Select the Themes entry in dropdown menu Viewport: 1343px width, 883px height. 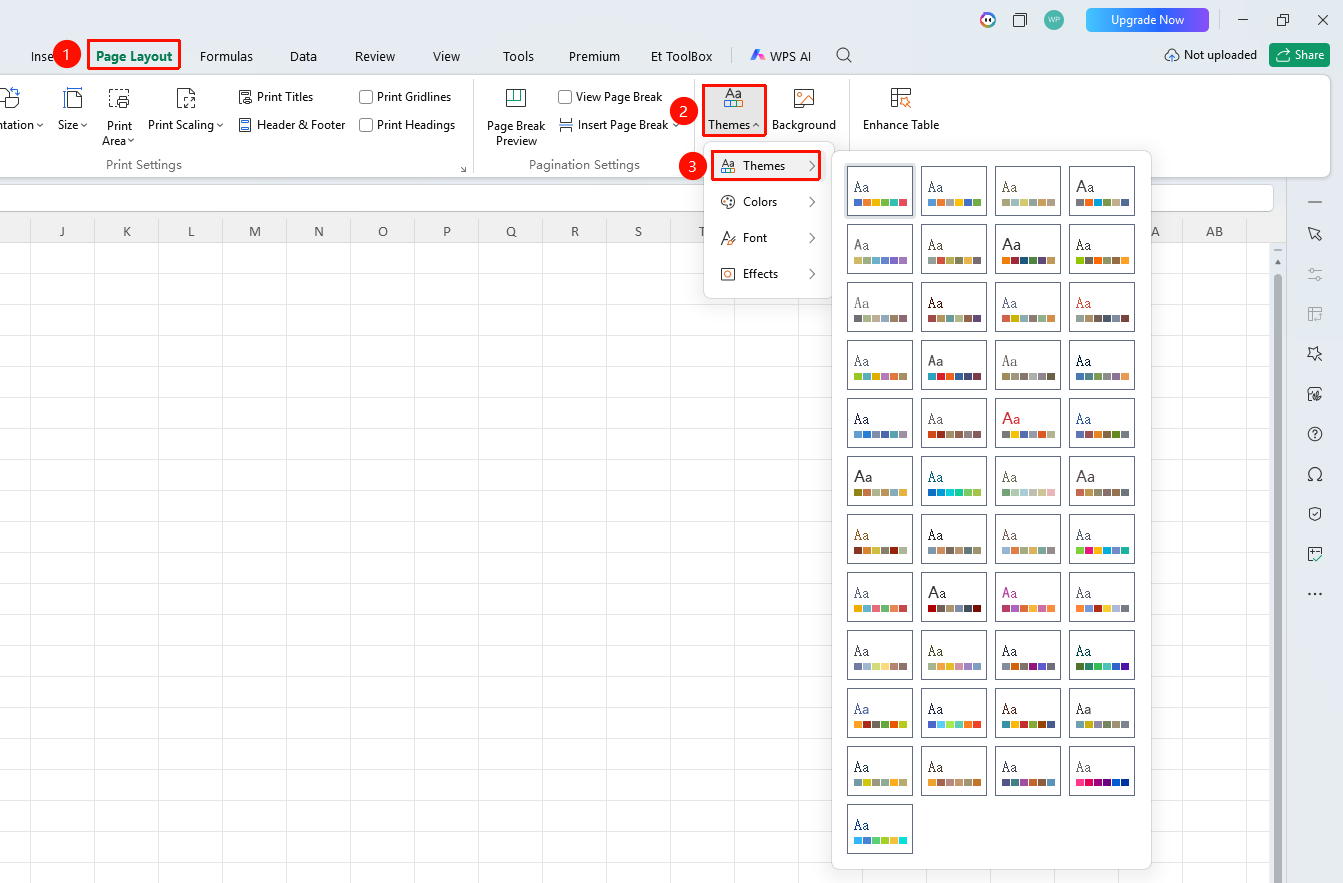(x=766, y=166)
